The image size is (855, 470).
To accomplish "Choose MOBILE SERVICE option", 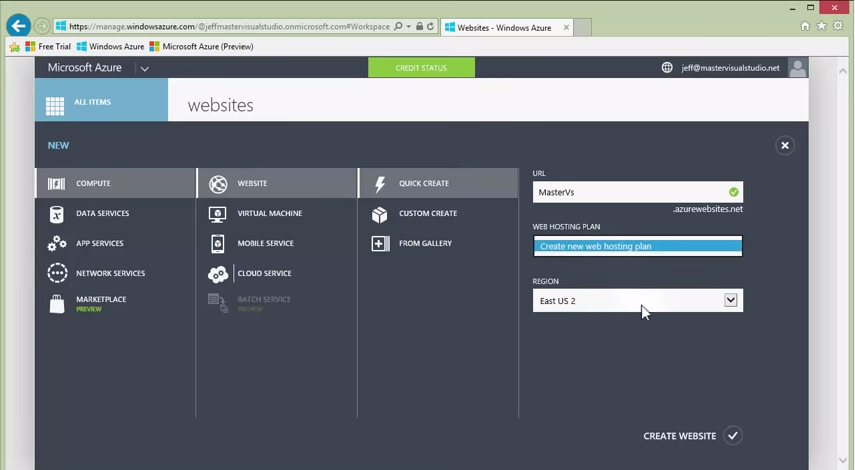I will 276,244.
